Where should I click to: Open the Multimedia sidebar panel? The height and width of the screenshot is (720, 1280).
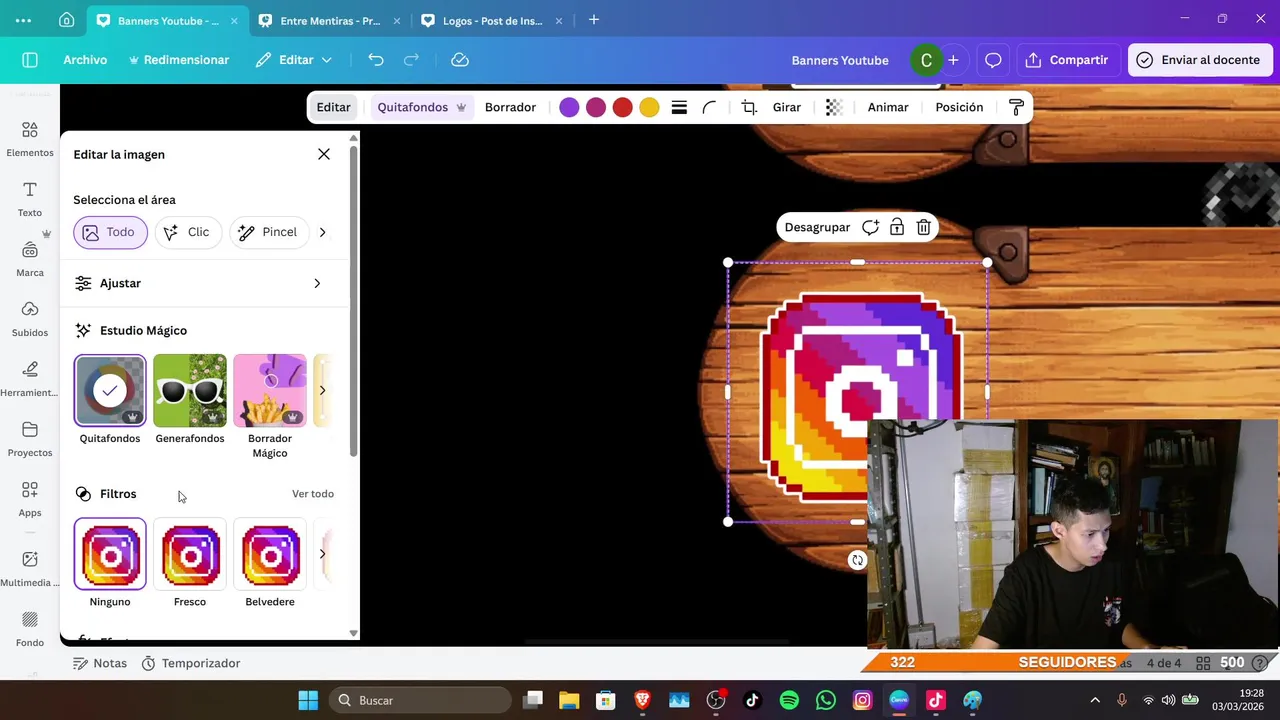30,569
